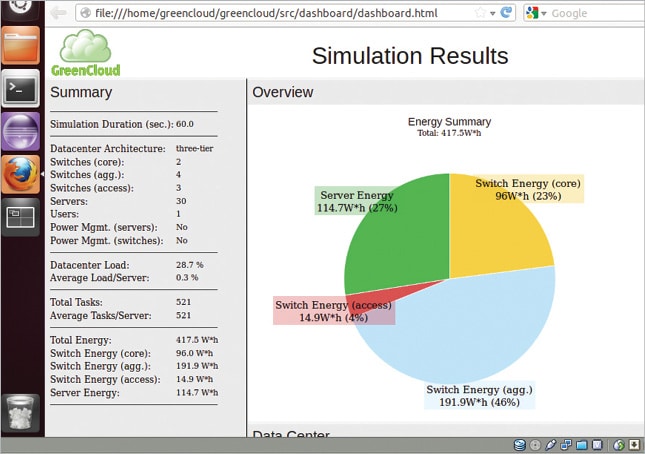Click the Datacenter Load value 28.7 %

(190, 265)
